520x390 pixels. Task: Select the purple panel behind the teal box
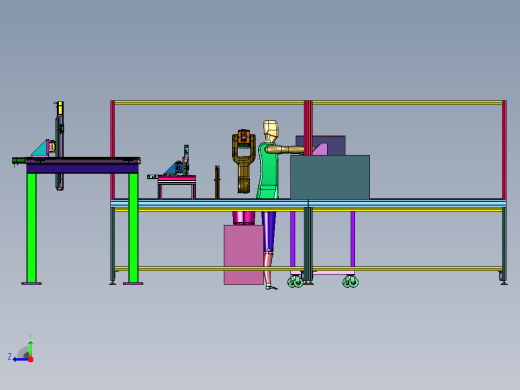click(x=336, y=145)
